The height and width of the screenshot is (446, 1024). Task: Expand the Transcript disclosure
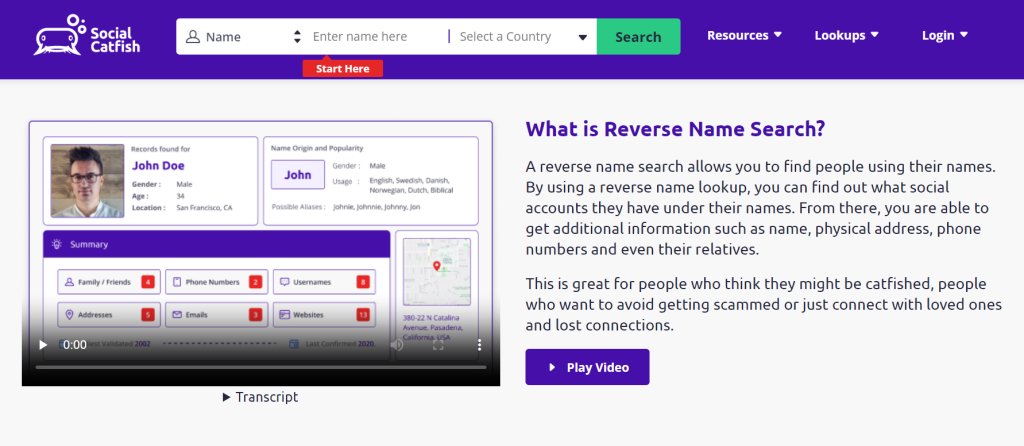pyautogui.click(x=260, y=397)
